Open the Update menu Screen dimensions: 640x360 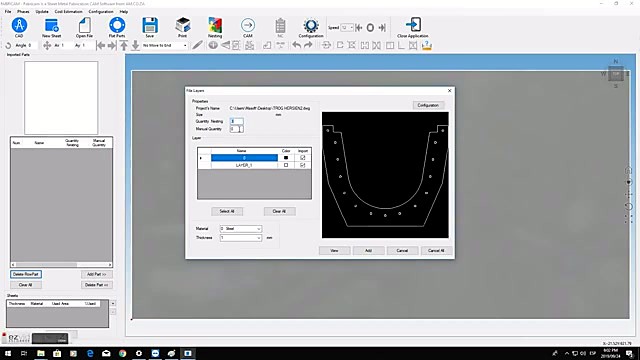42,11
